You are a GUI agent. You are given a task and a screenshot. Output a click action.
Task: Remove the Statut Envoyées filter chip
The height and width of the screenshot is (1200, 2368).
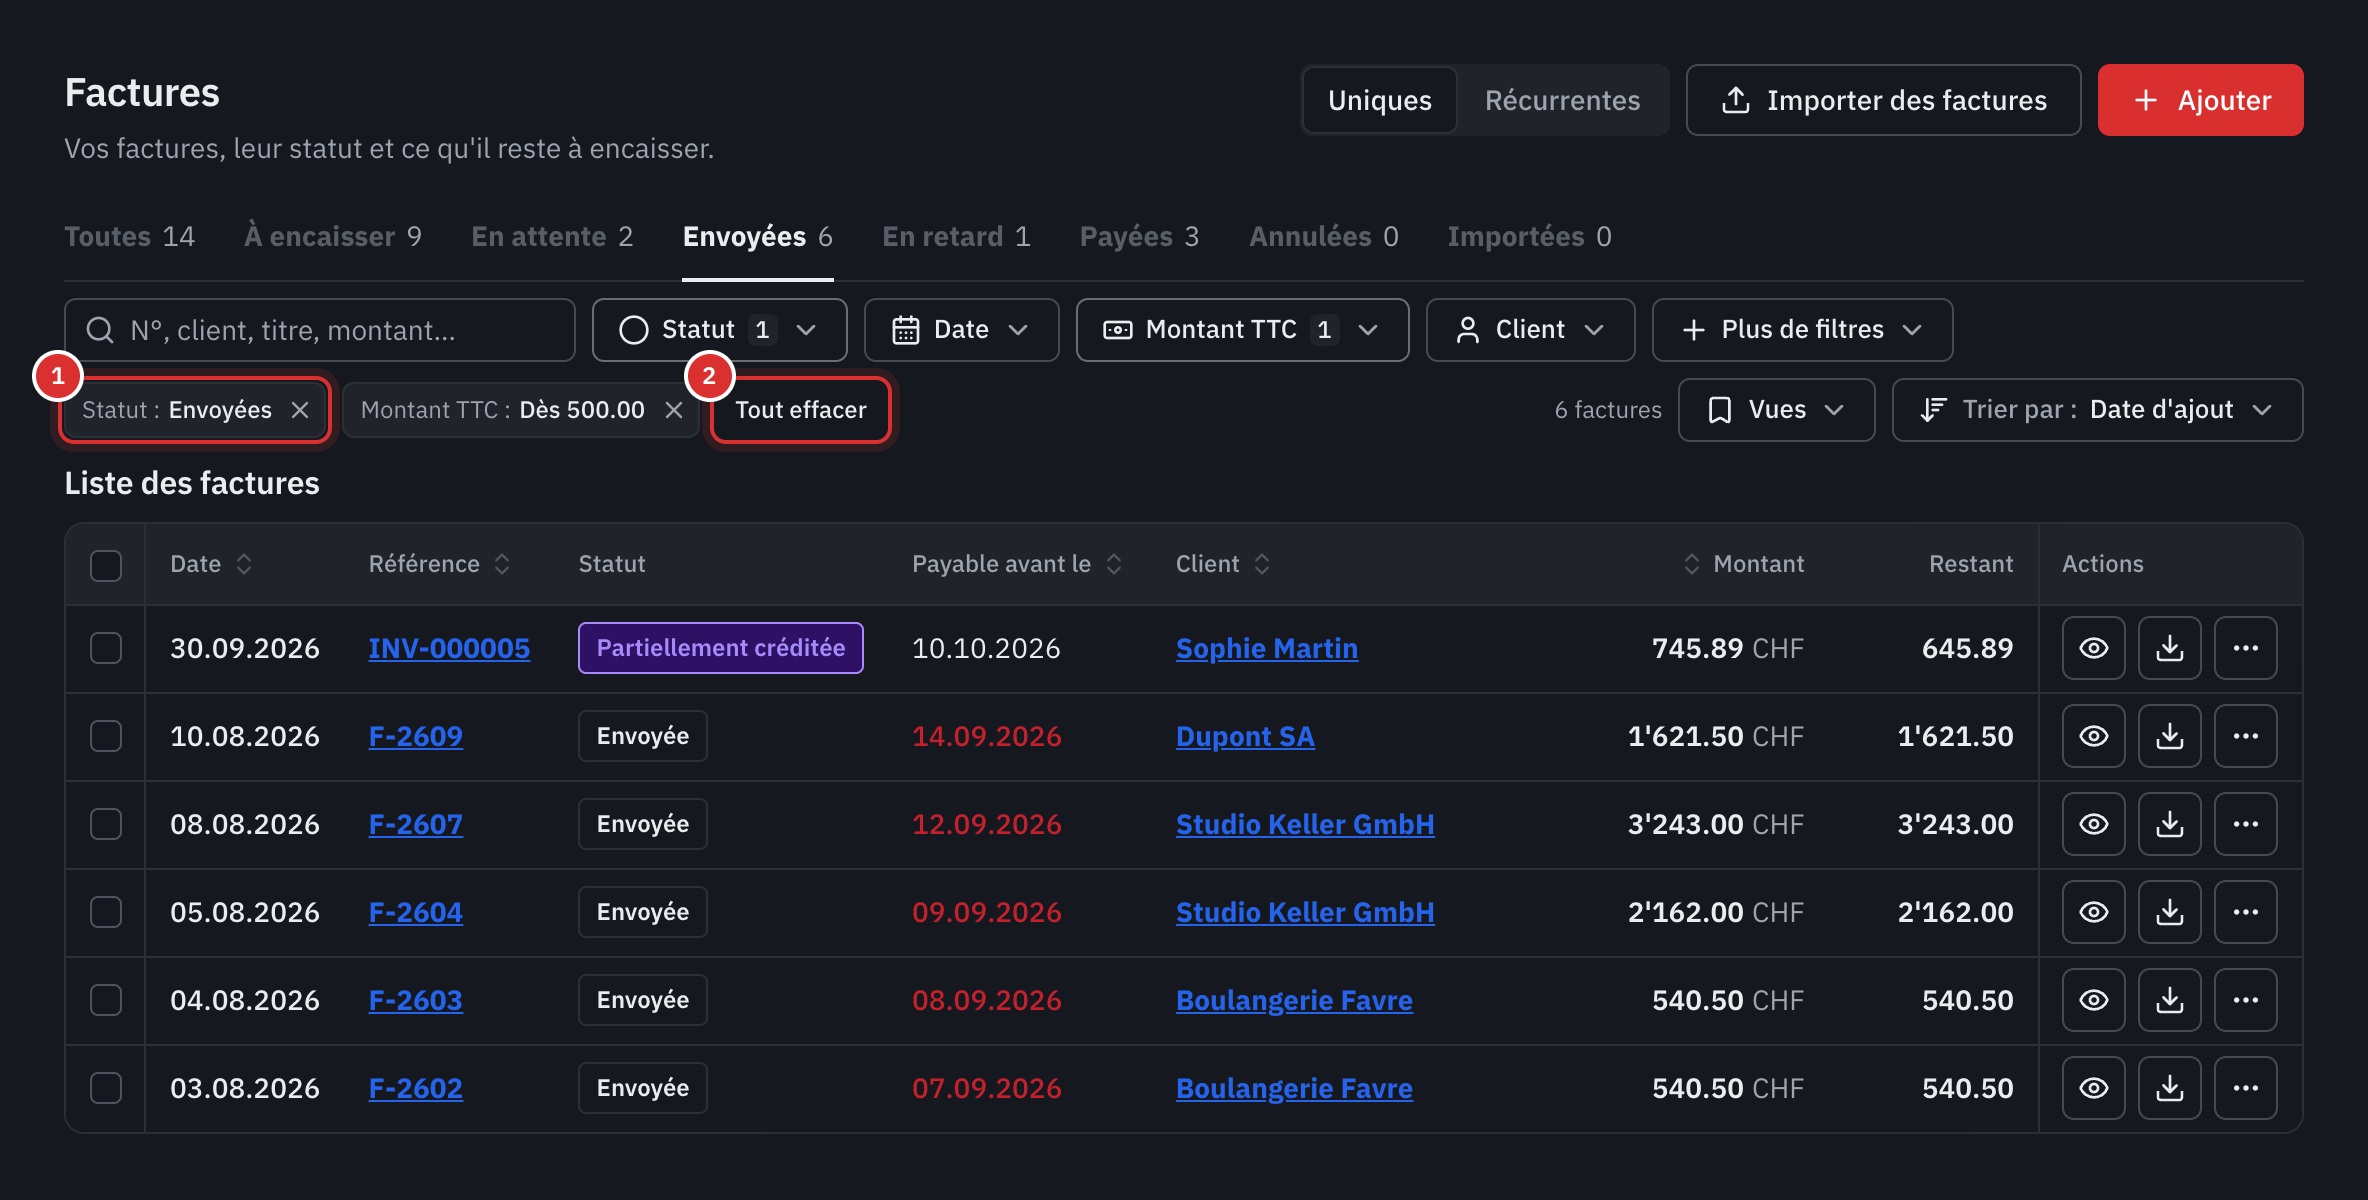tap(300, 410)
